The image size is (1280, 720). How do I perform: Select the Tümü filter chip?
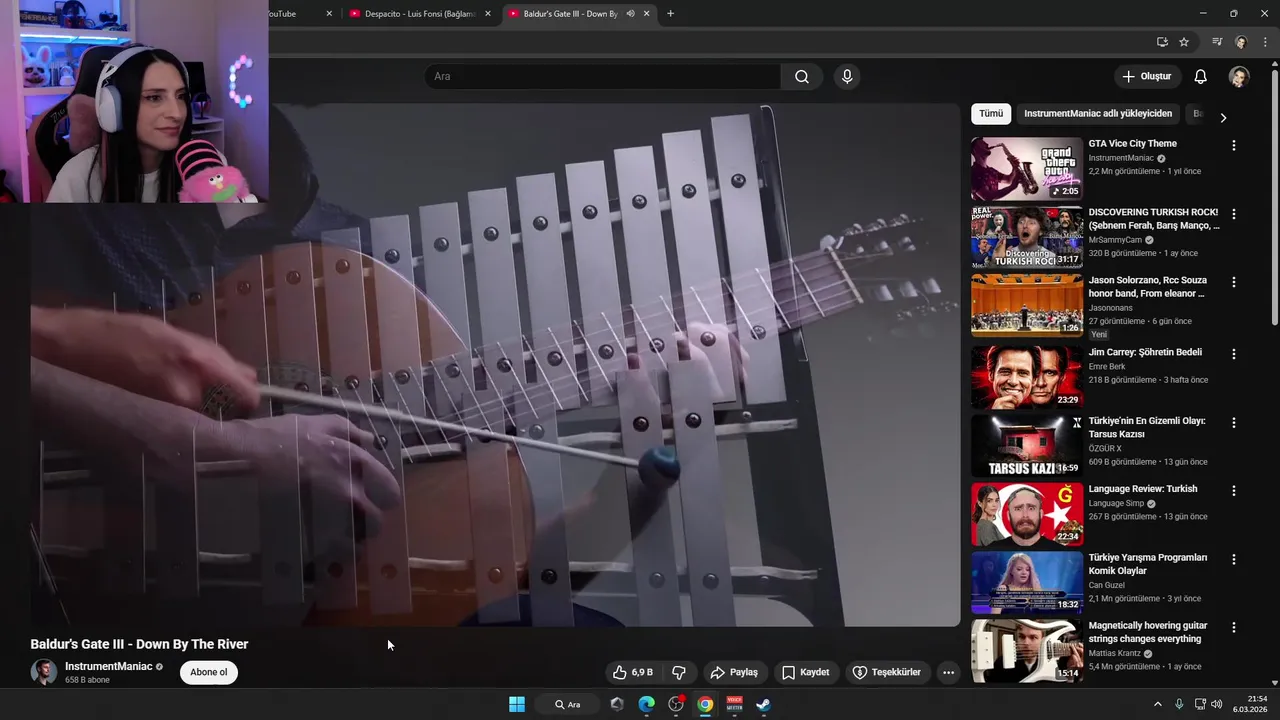(990, 114)
